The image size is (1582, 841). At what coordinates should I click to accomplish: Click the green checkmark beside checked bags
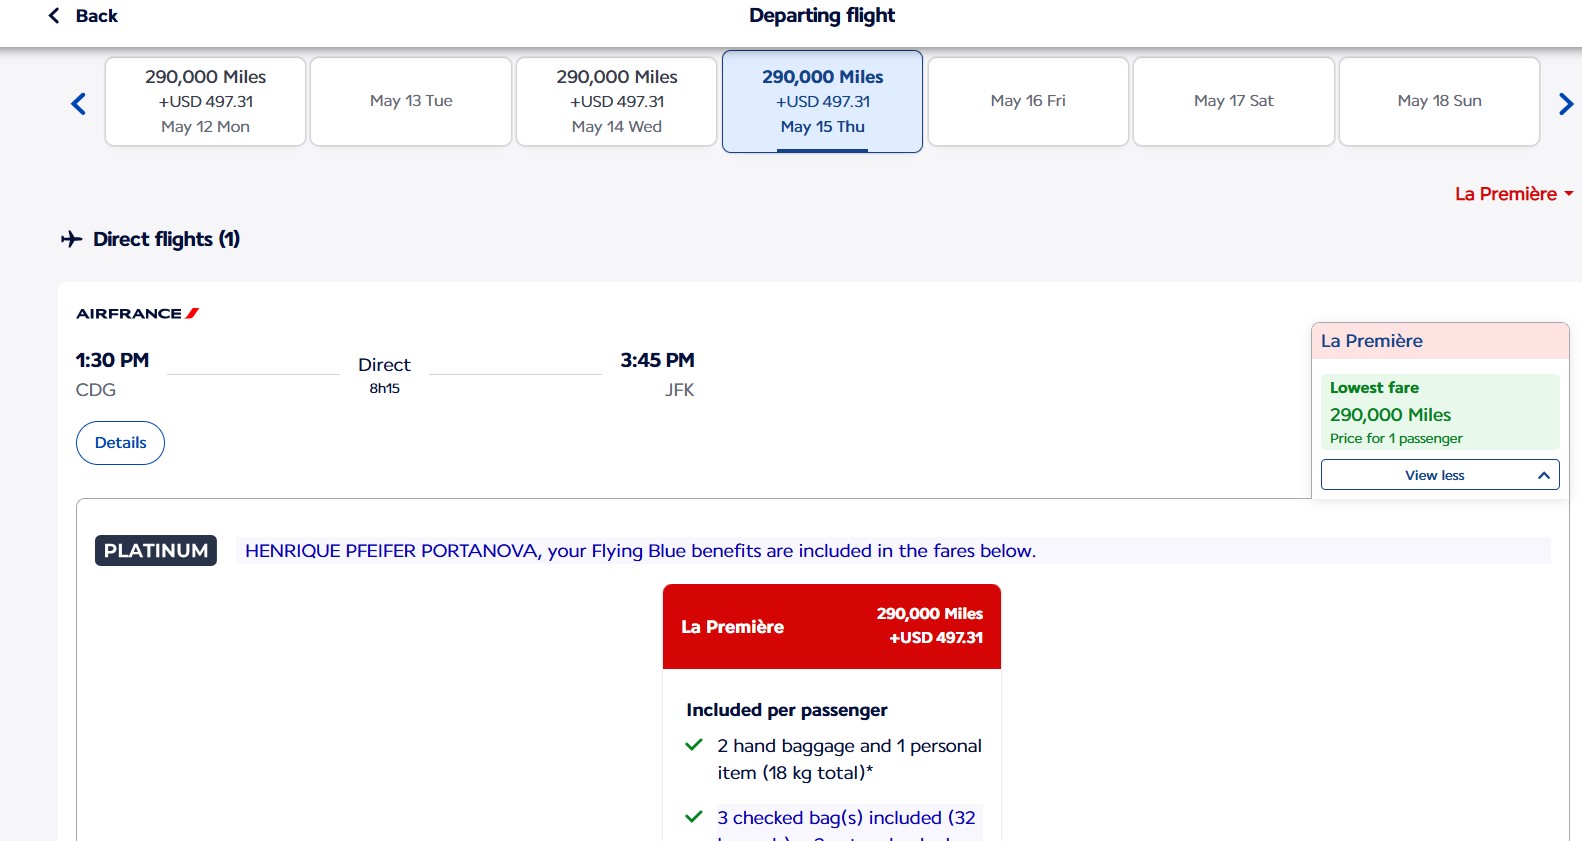click(694, 817)
